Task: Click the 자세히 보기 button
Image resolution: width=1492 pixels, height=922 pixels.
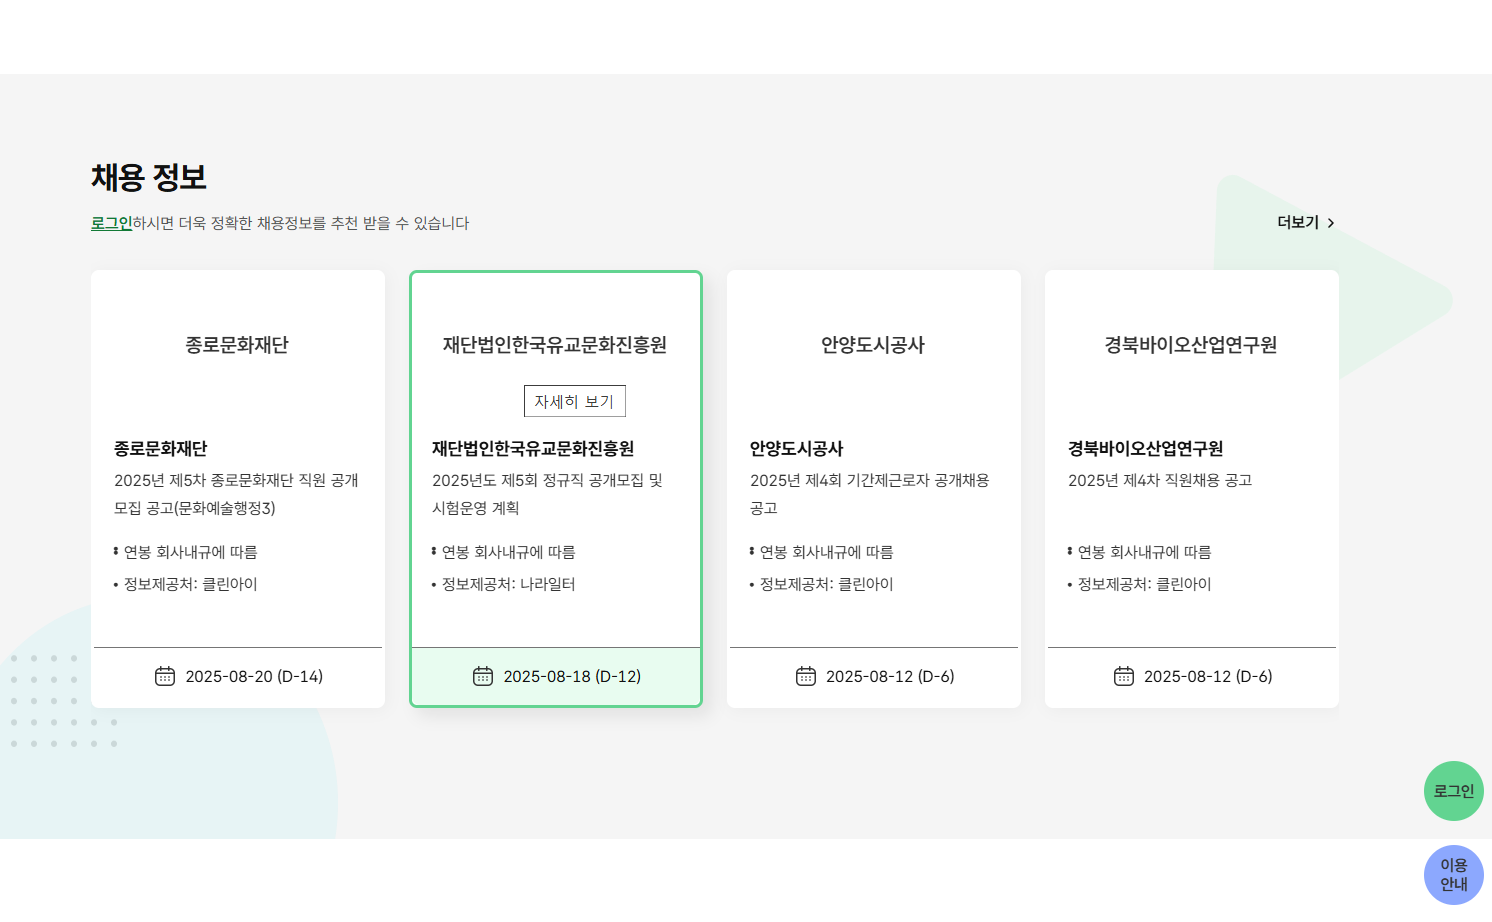Action: [574, 401]
